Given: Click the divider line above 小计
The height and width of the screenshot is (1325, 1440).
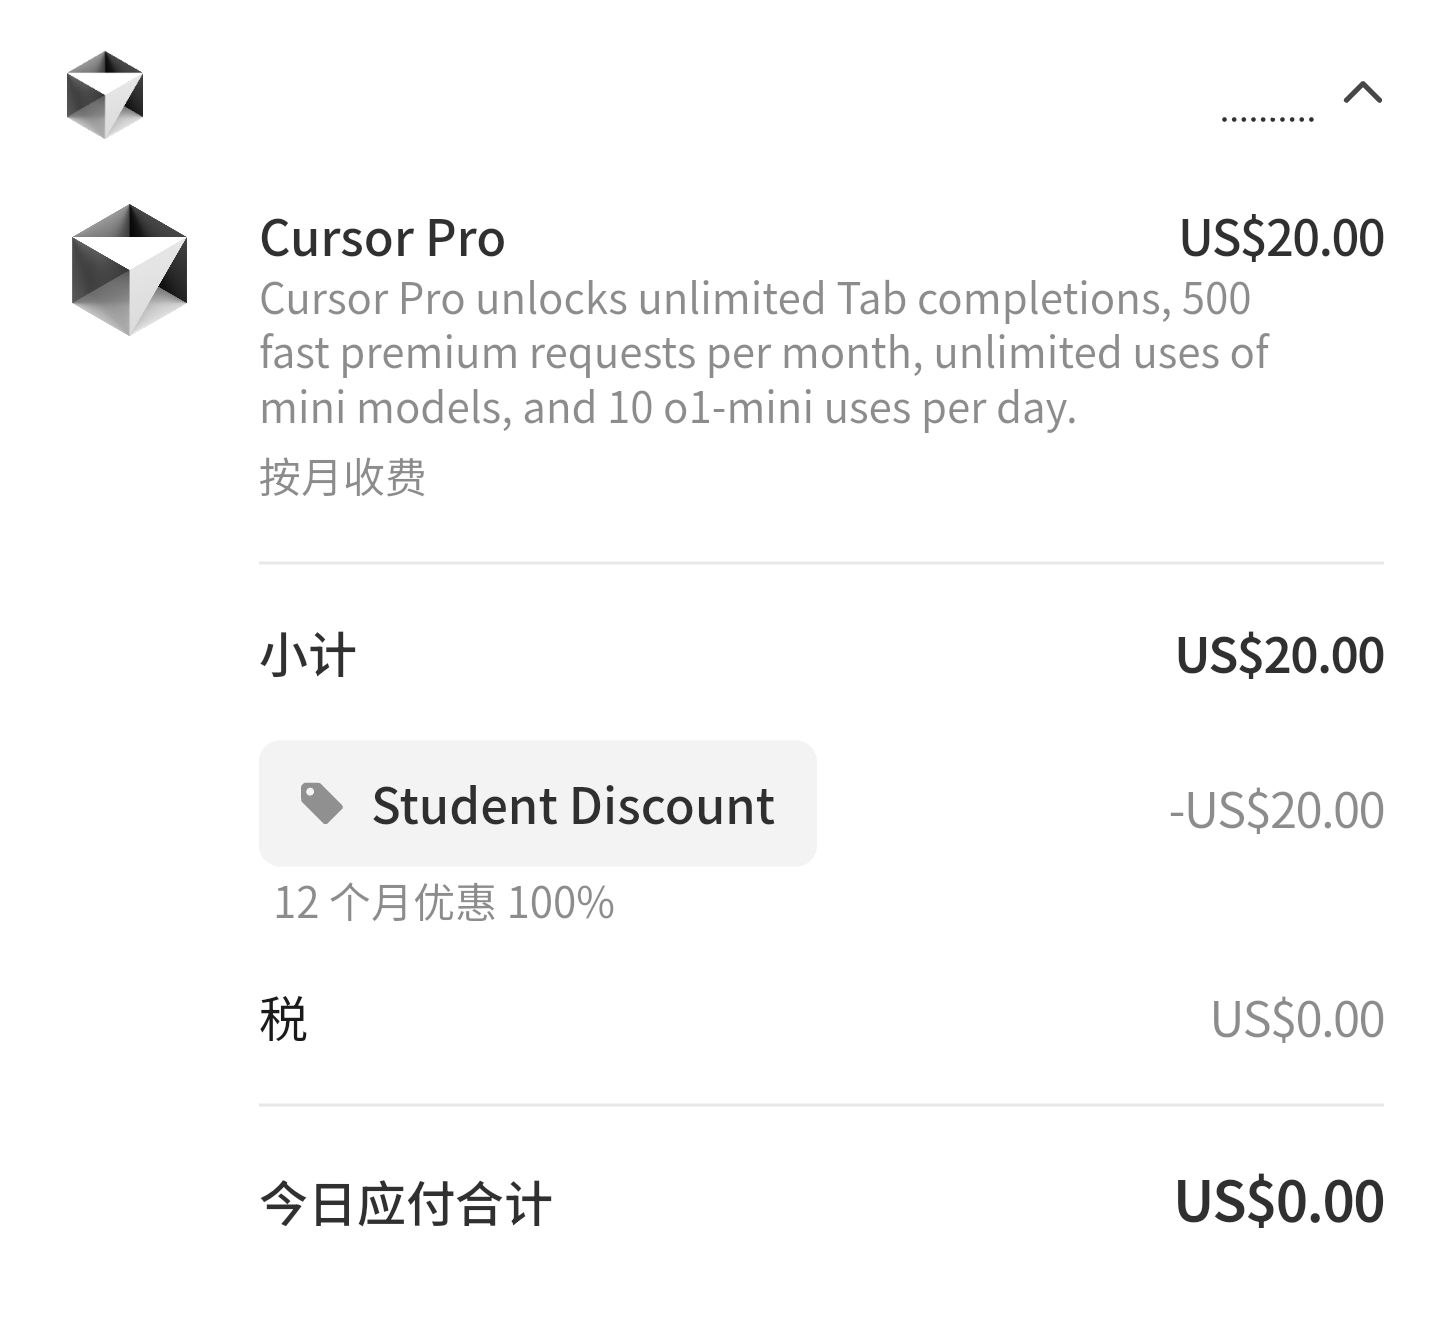Looking at the screenshot, I should (x=820, y=563).
